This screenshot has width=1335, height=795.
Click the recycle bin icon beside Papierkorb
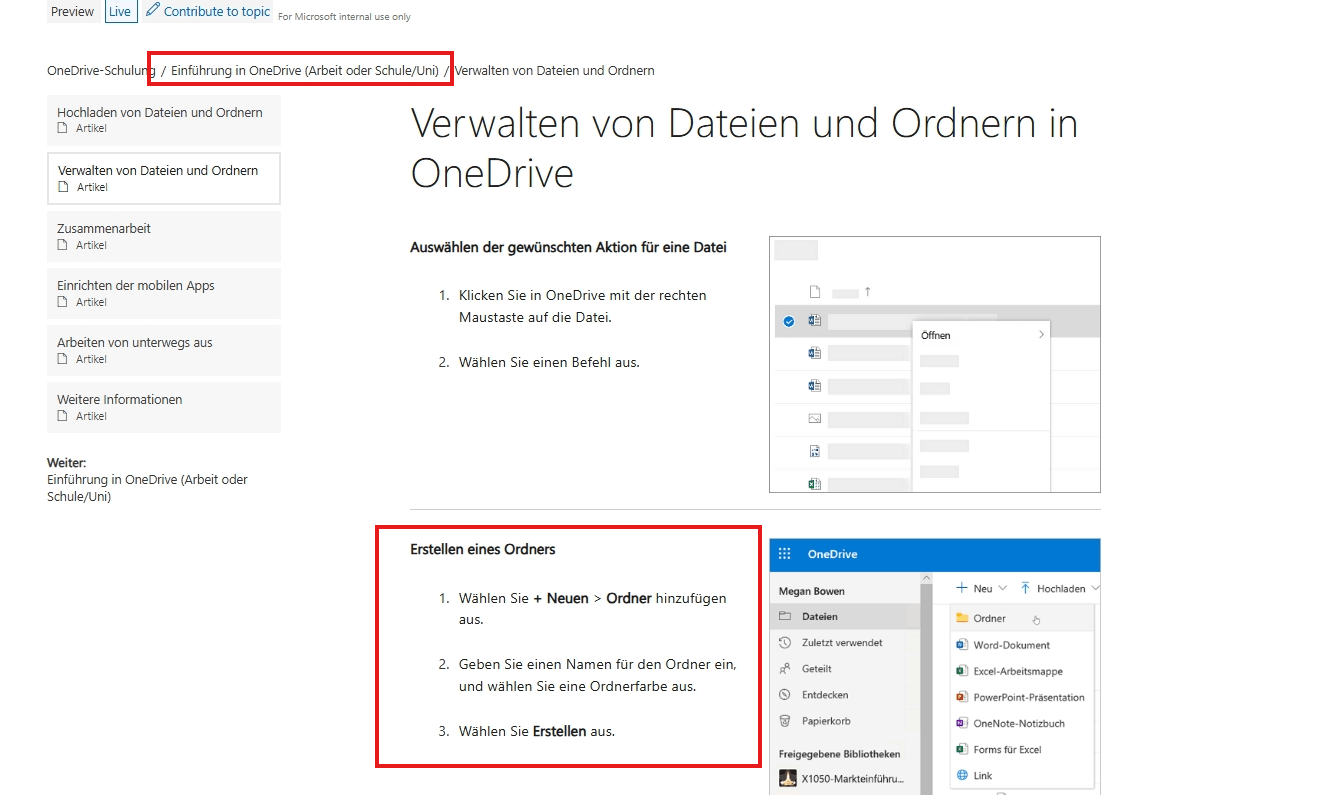tap(785, 721)
